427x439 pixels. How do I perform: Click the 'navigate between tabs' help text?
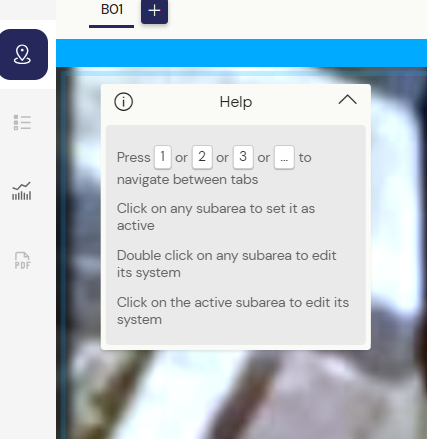tap(187, 180)
